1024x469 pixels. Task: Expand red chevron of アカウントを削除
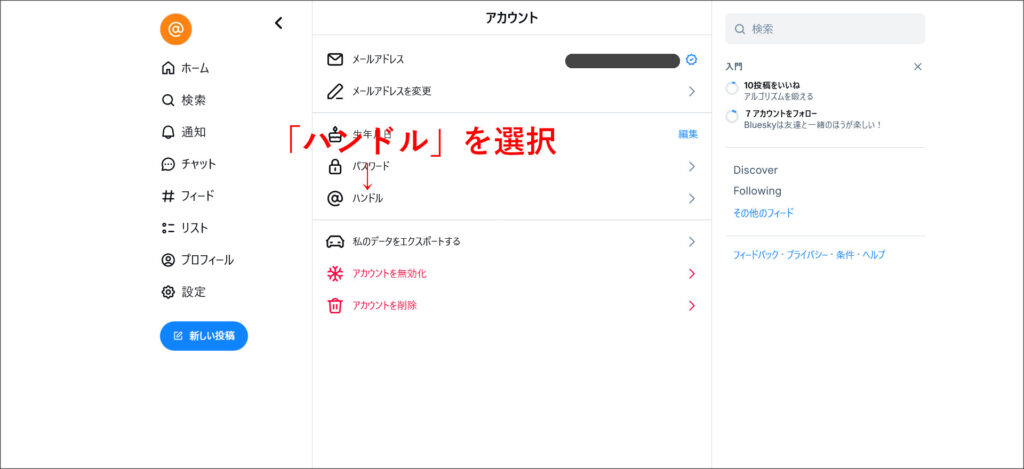(x=692, y=306)
